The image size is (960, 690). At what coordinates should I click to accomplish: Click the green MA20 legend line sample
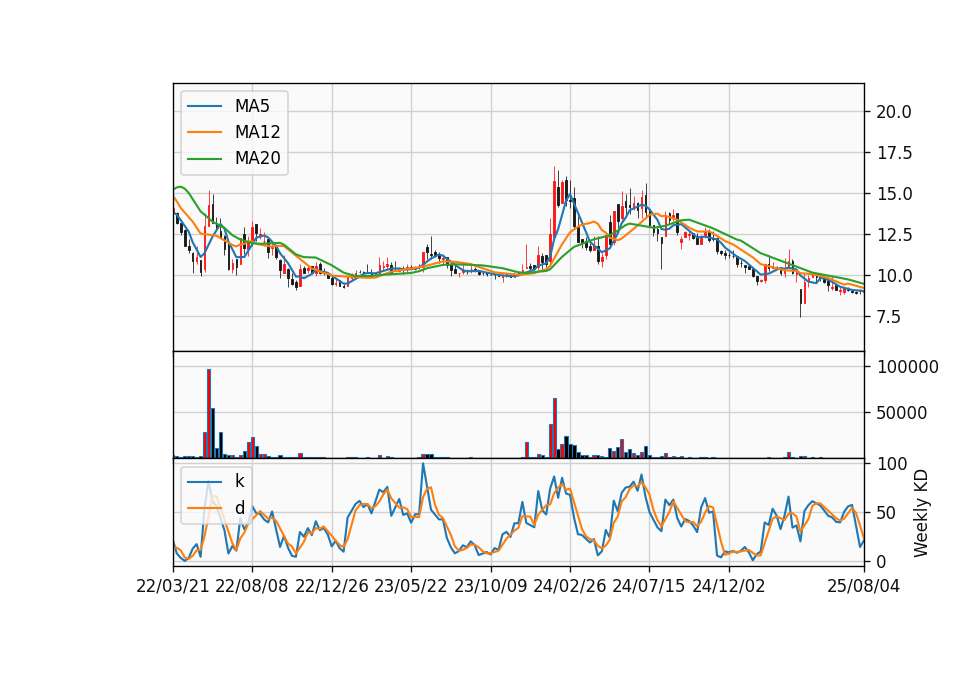tap(204, 159)
